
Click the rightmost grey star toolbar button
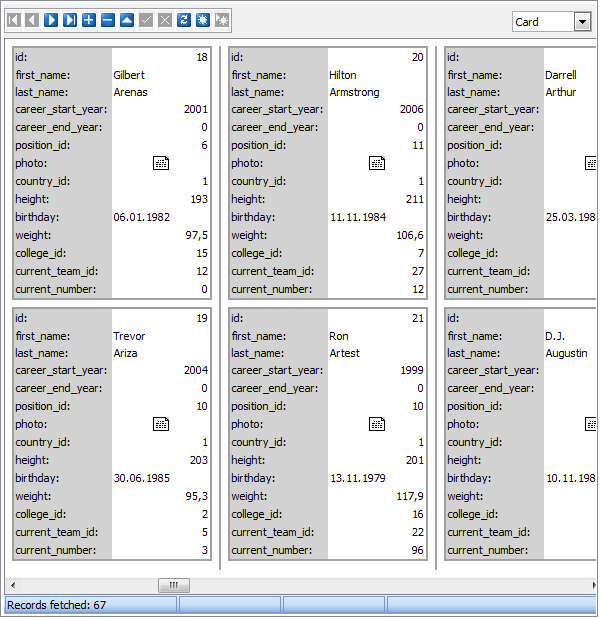222,20
